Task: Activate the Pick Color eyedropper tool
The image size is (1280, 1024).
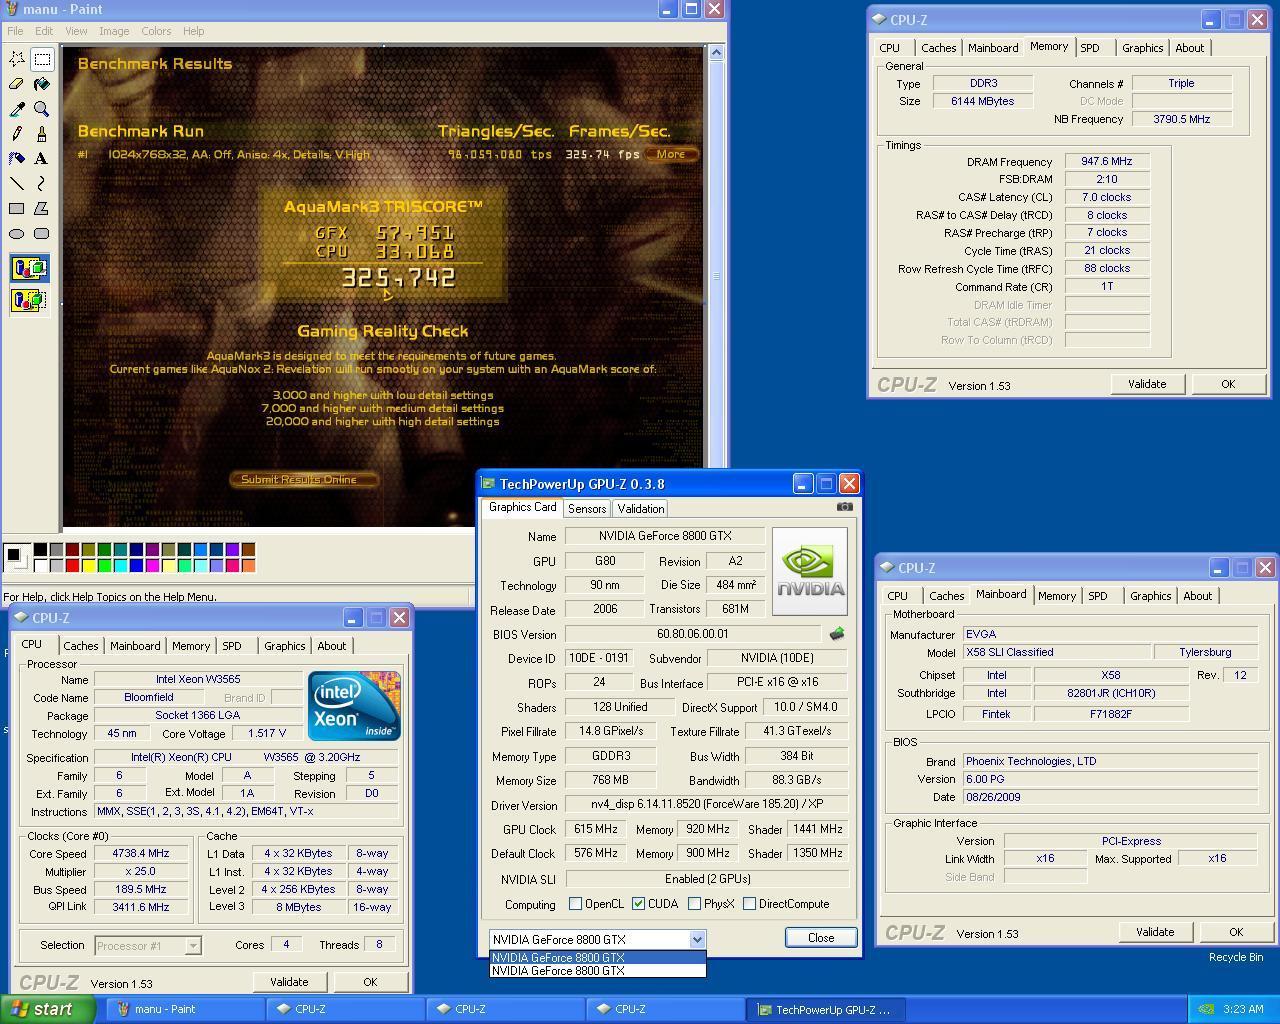Action: point(17,109)
